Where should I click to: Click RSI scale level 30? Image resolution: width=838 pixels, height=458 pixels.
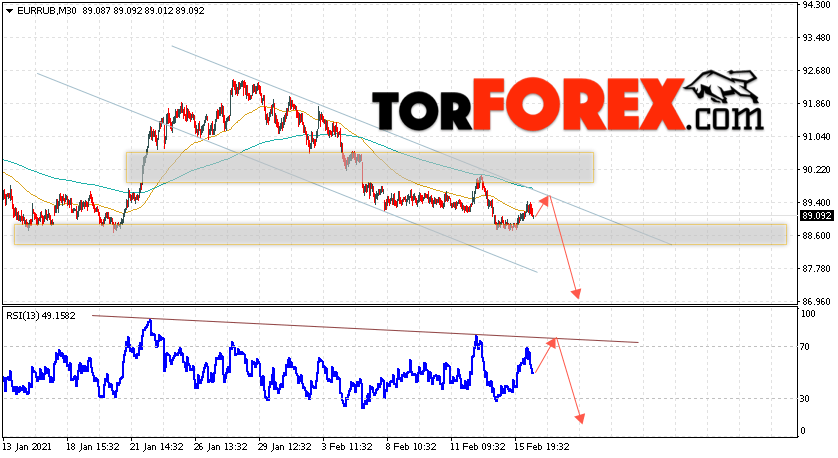tap(806, 399)
